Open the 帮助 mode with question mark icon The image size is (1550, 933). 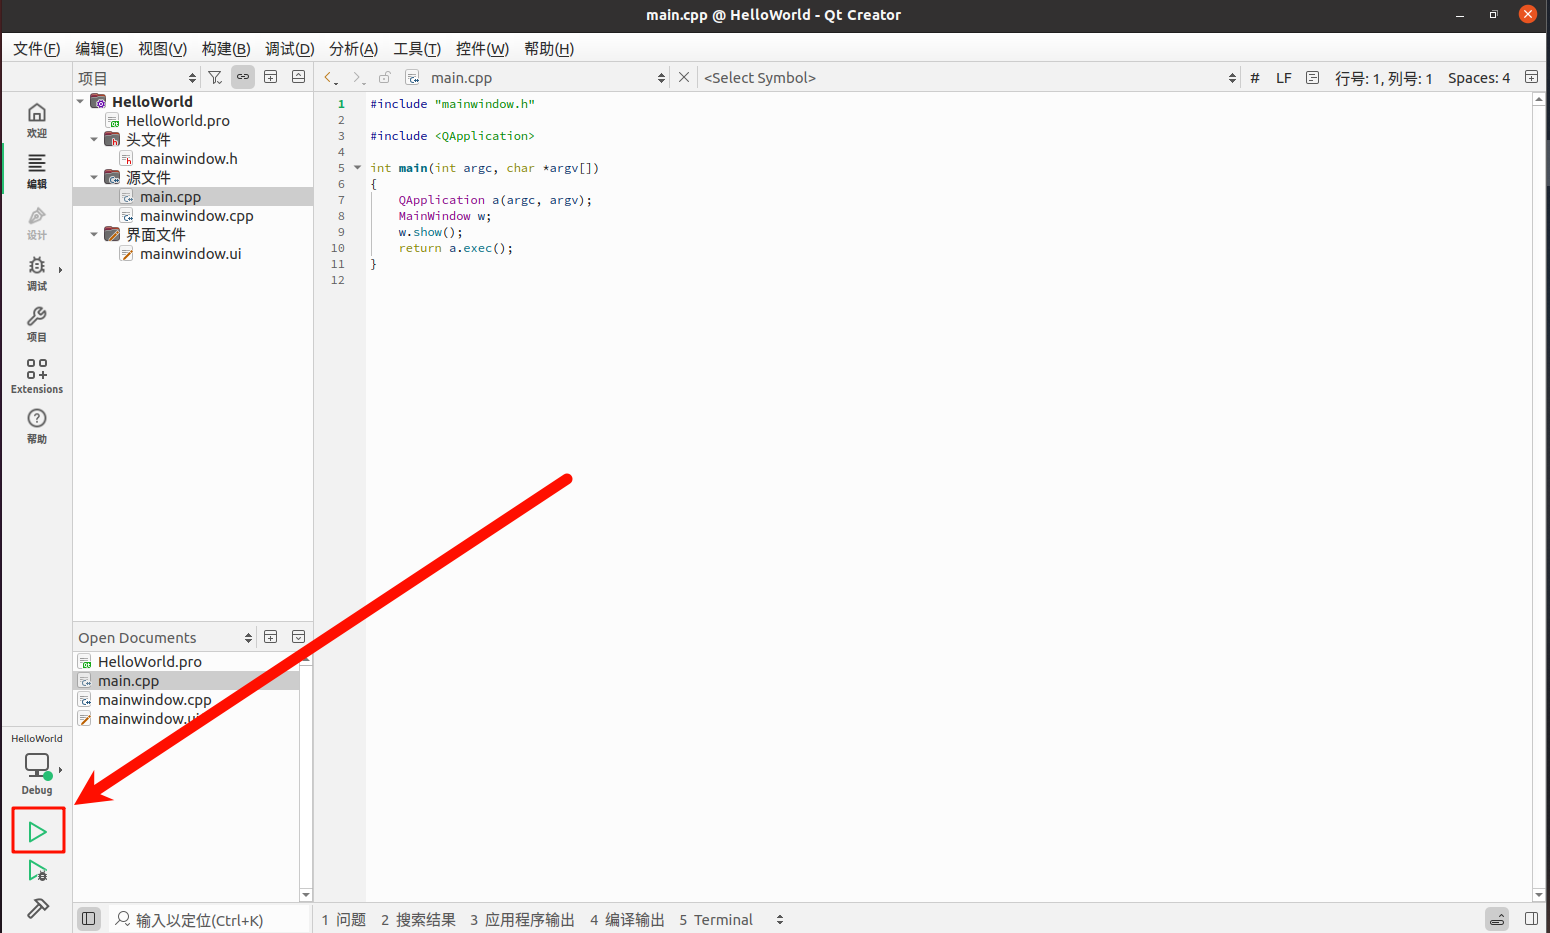pyautogui.click(x=37, y=425)
